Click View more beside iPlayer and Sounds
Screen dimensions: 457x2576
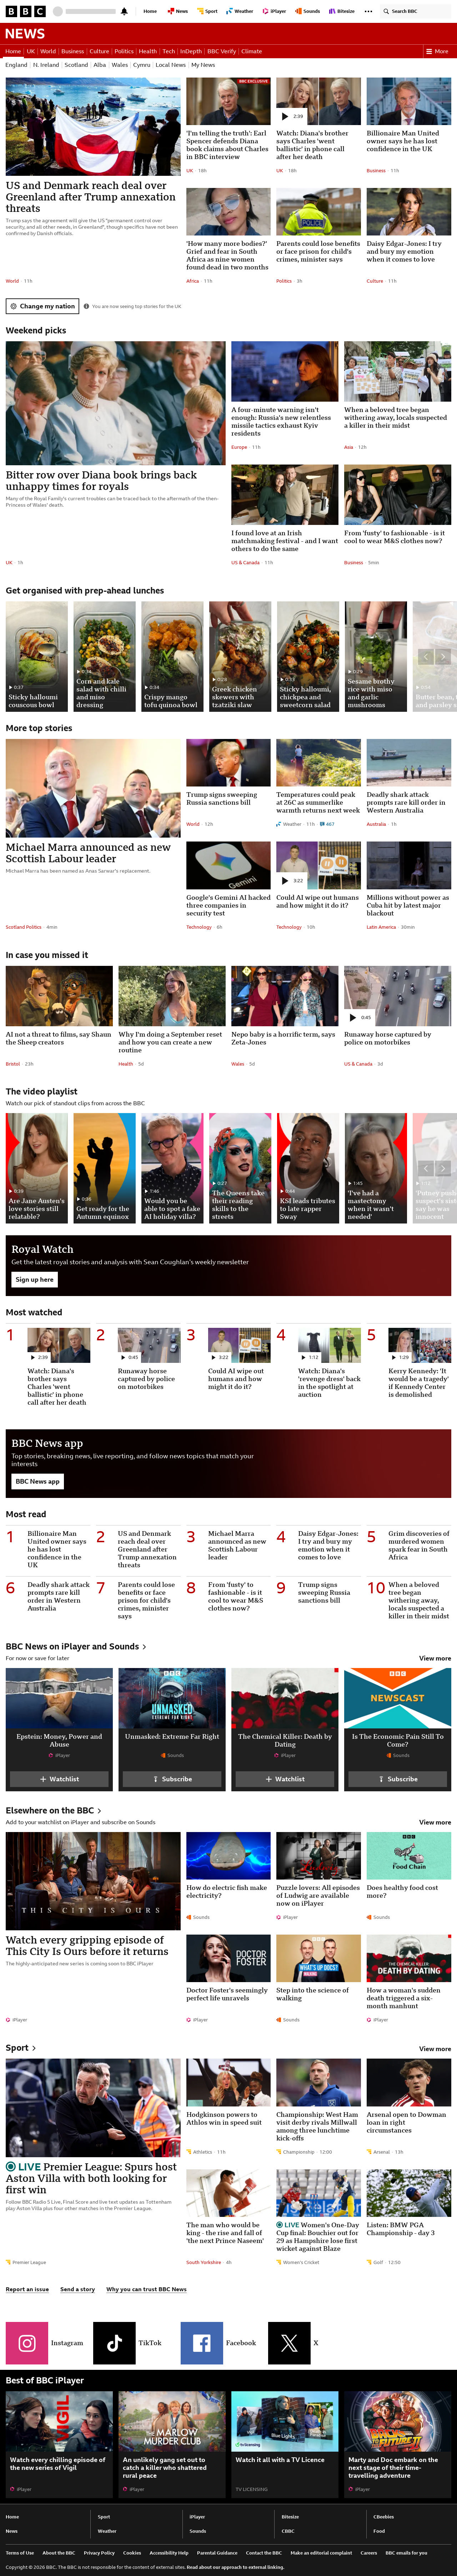pos(435,1658)
